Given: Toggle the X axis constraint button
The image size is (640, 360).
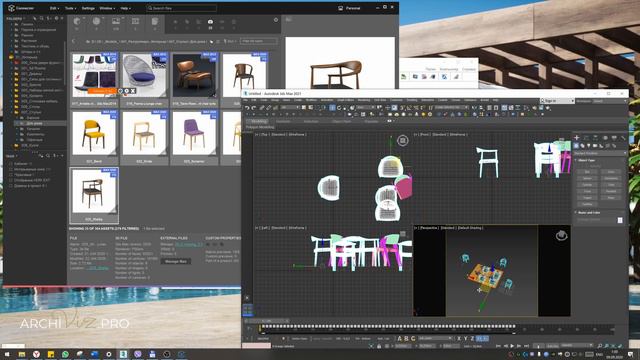Looking at the screenshot, I should point(459,338).
